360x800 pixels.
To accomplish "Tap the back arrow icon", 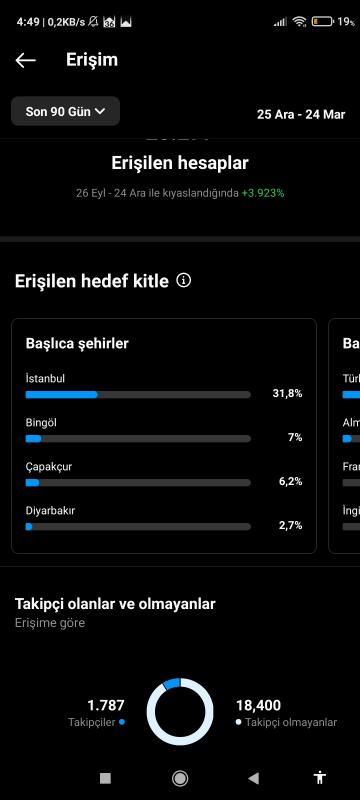I will (x=25, y=60).
